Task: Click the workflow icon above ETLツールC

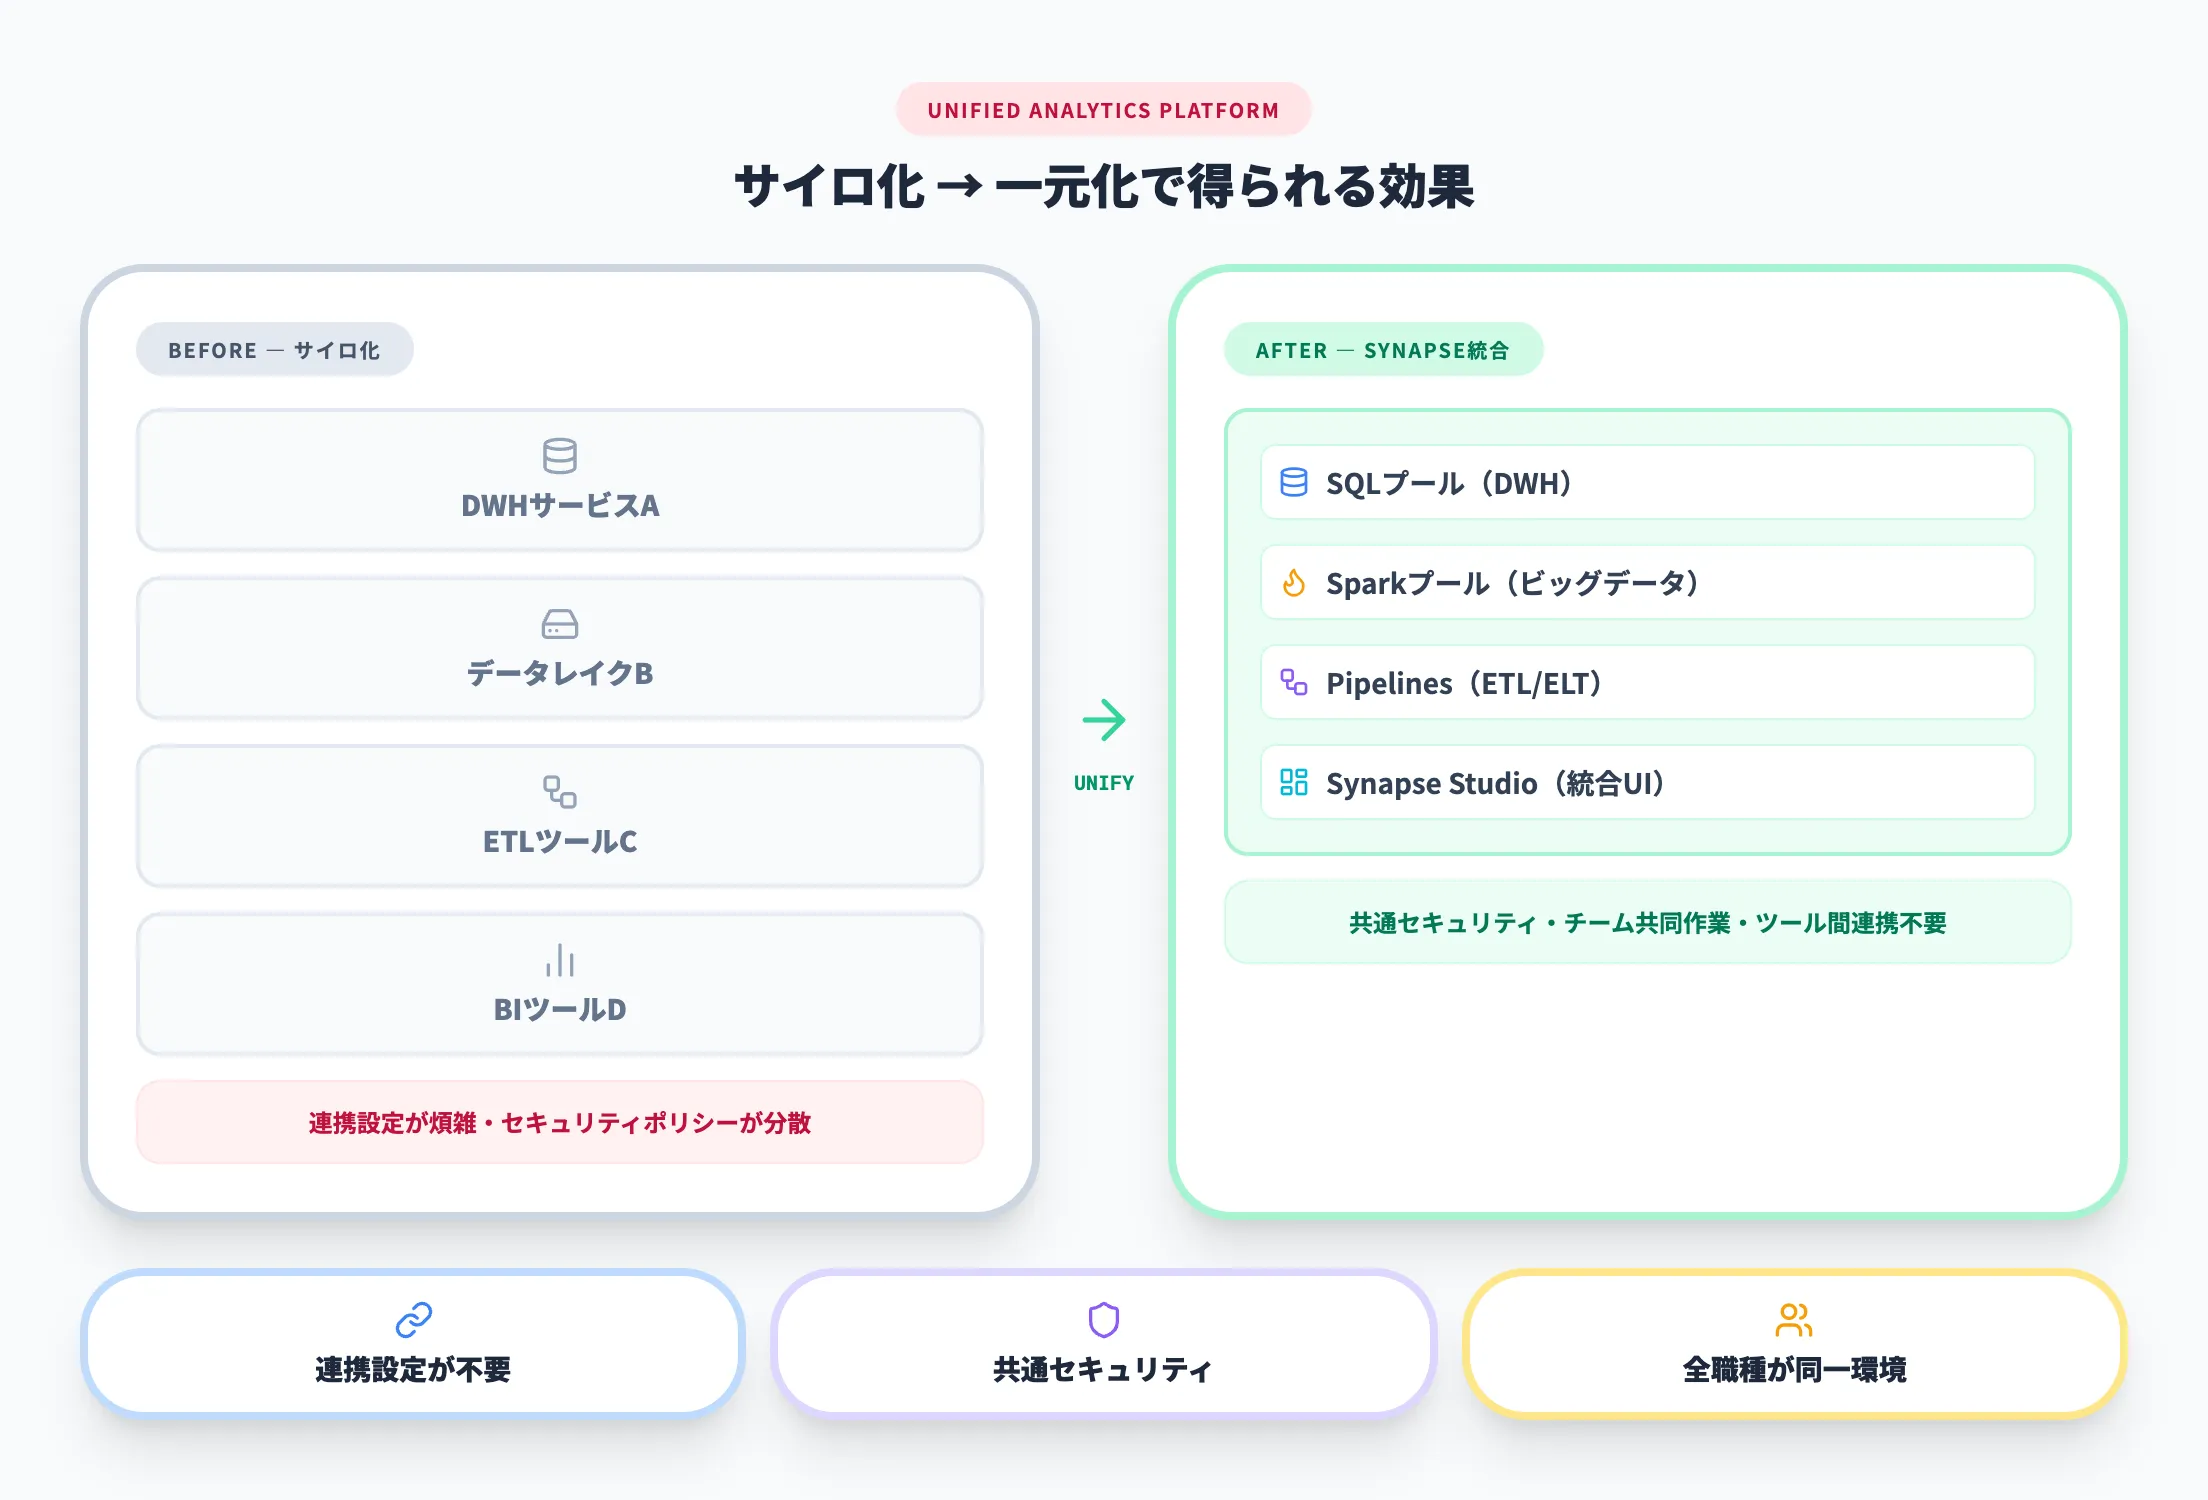Action: 560,792
